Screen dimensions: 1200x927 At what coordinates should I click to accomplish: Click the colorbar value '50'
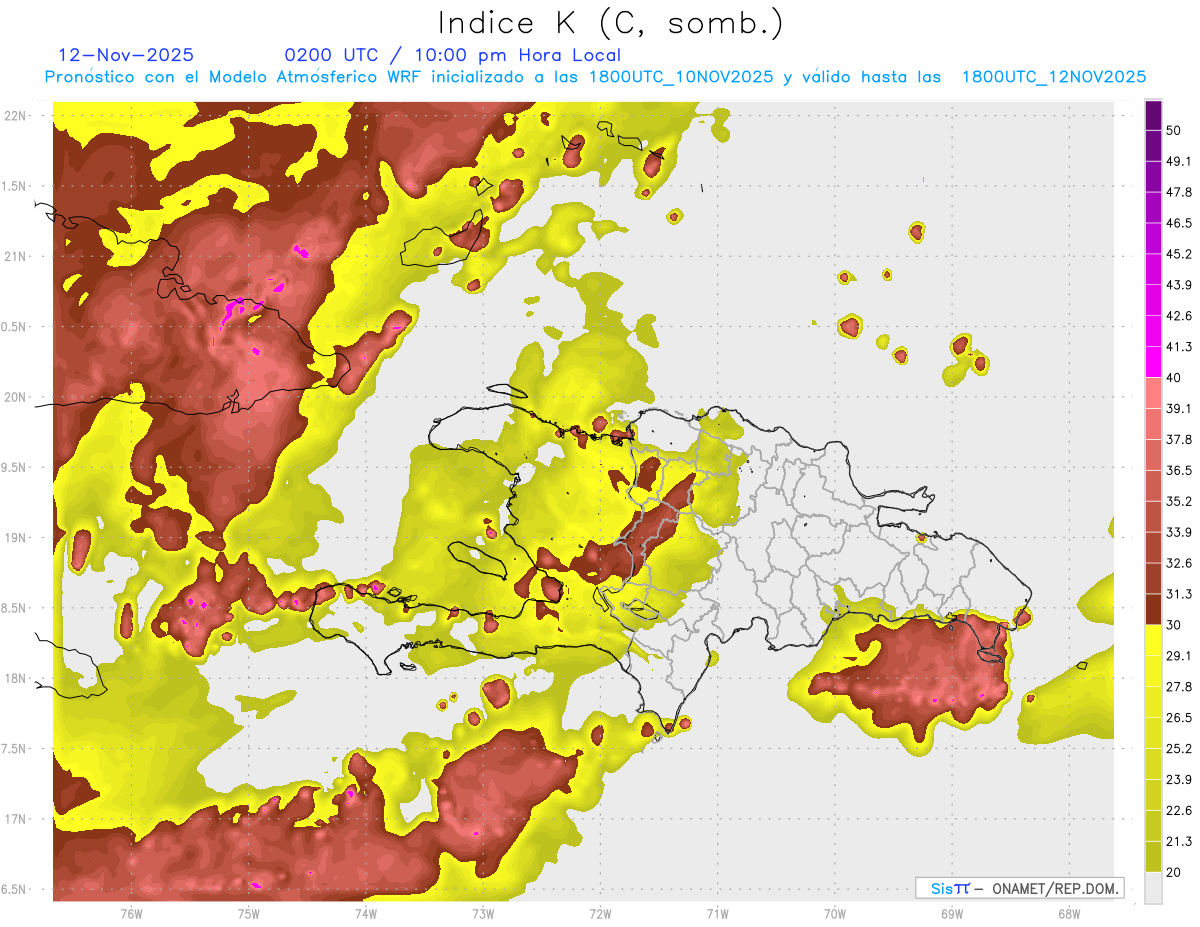click(x=1173, y=130)
